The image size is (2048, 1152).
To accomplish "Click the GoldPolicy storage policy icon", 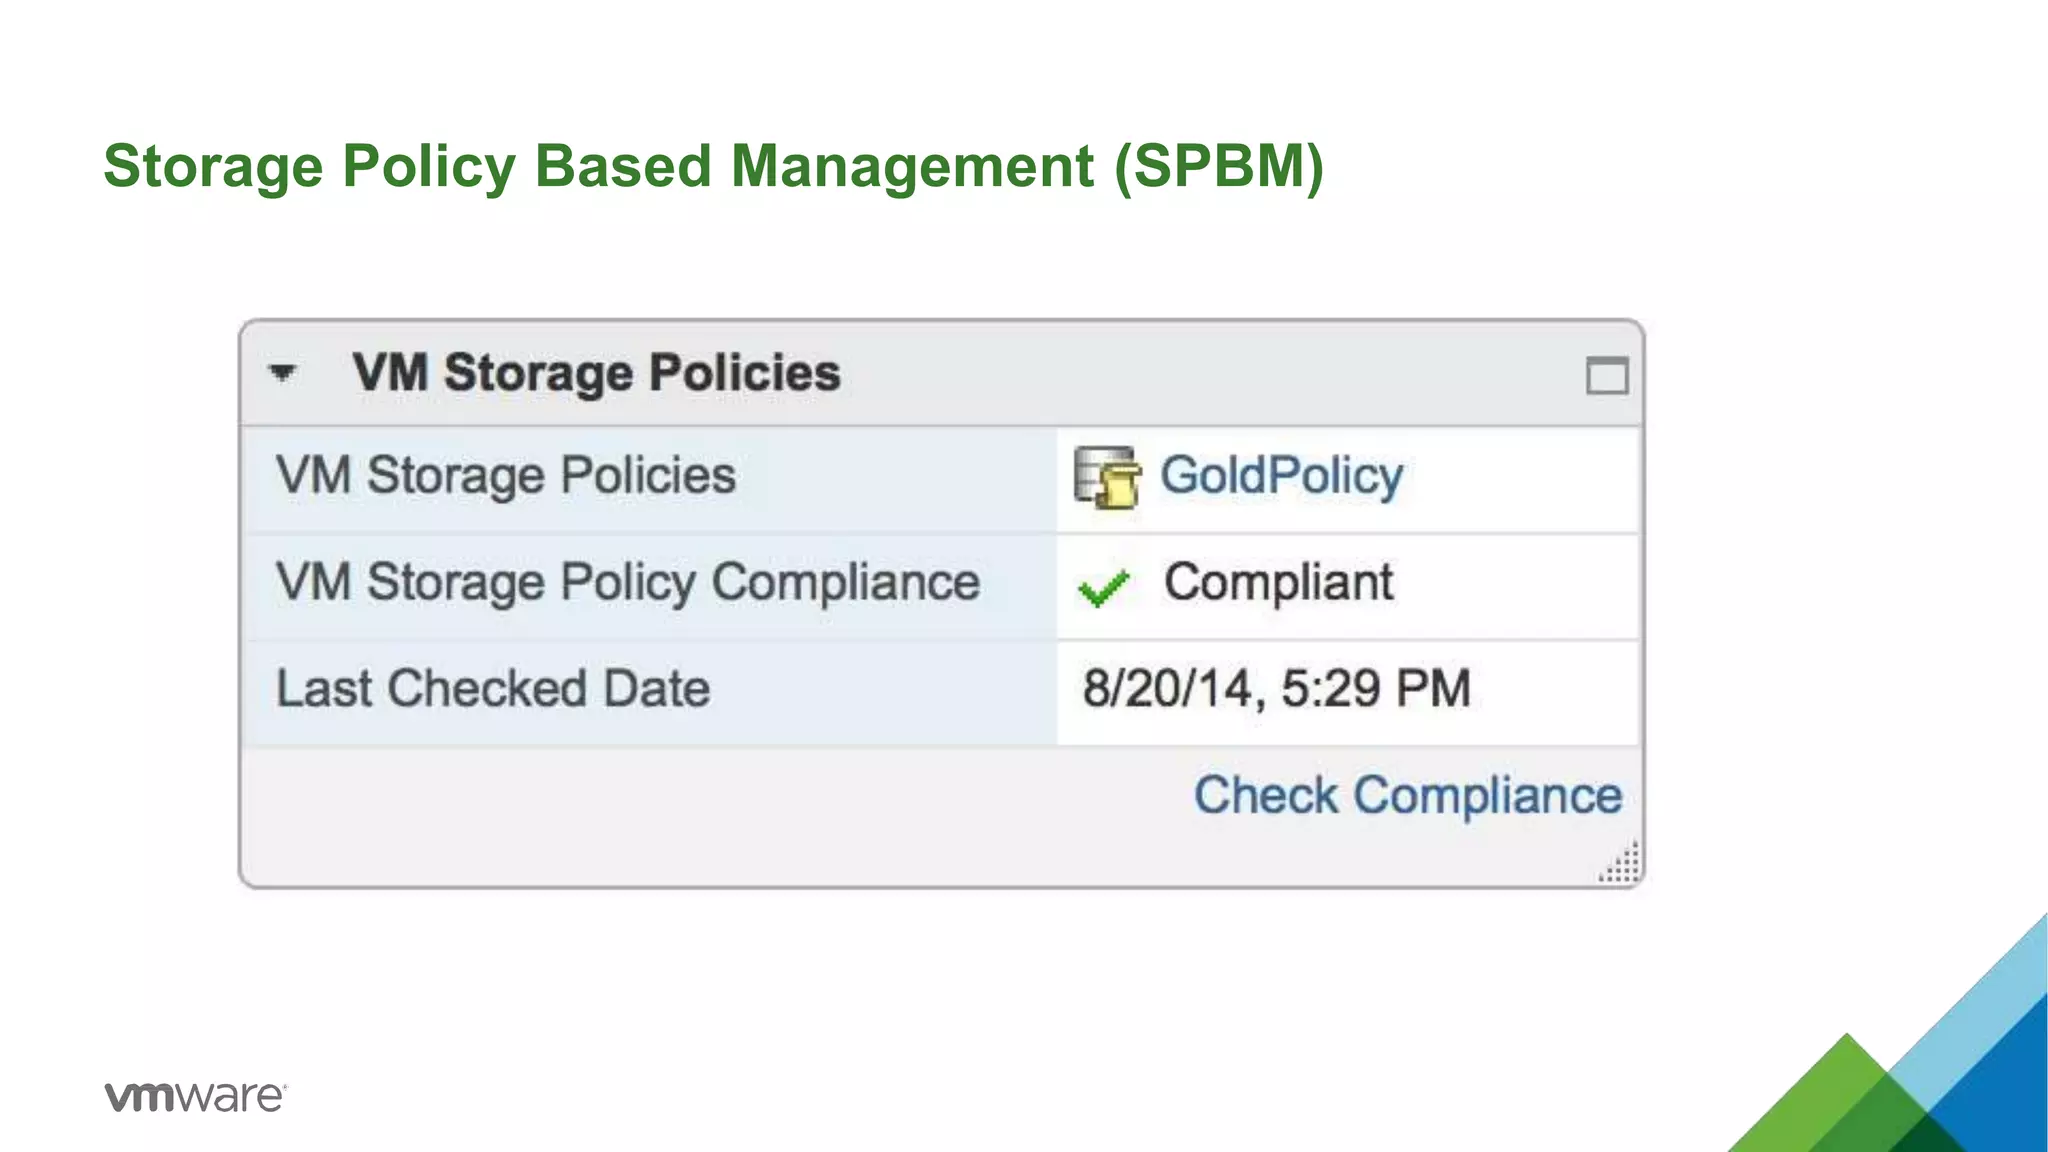I will click(1107, 477).
